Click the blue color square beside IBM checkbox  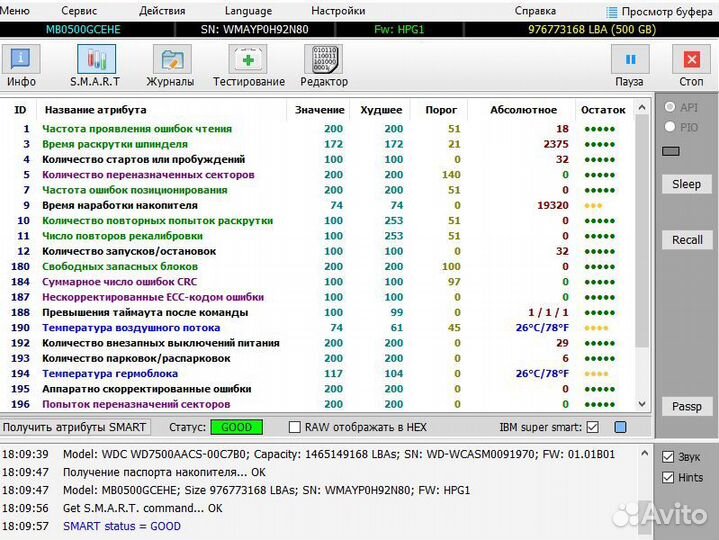tap(621, 427)
